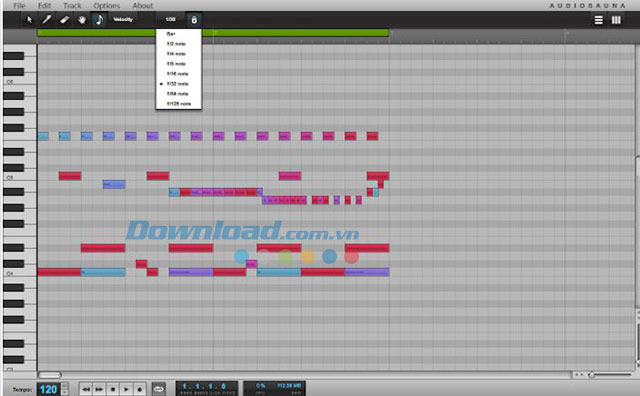Click the rewind transport button
This screenshot has height=396, width=640.
pyautogui.click(x=86, y=389)
